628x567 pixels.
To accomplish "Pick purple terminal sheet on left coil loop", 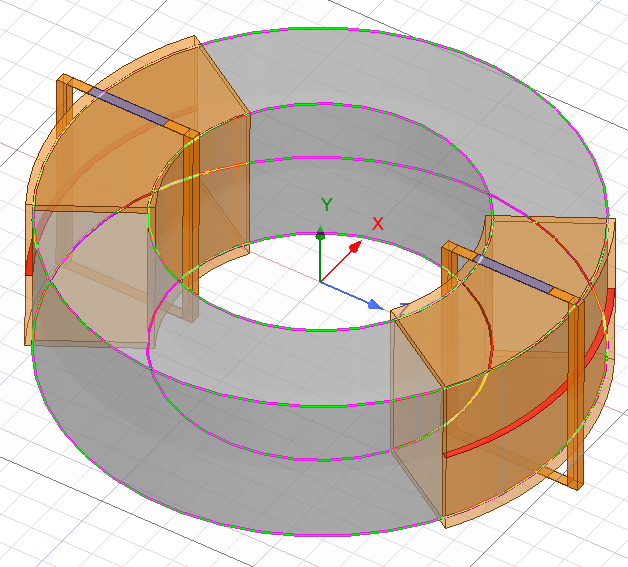I will pos(128,106).
